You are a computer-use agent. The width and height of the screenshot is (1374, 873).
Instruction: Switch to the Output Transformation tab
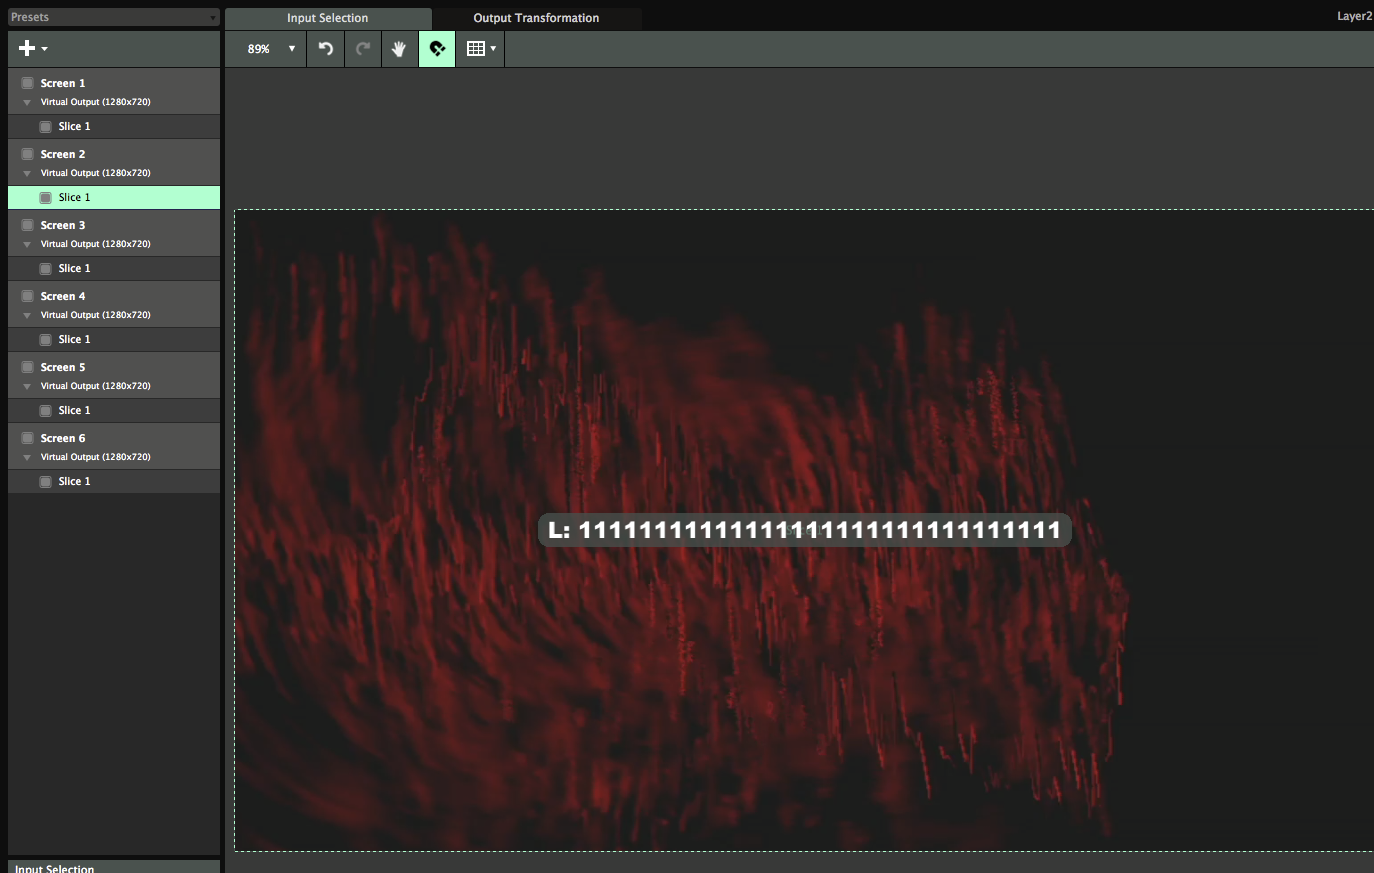tap(536, 18)
